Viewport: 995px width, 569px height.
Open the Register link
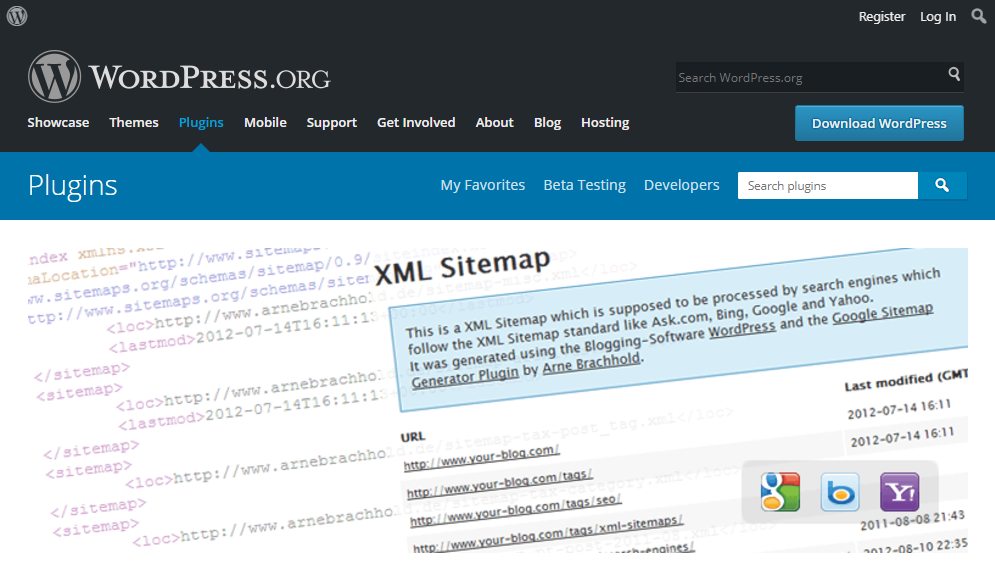pos(881,16)
